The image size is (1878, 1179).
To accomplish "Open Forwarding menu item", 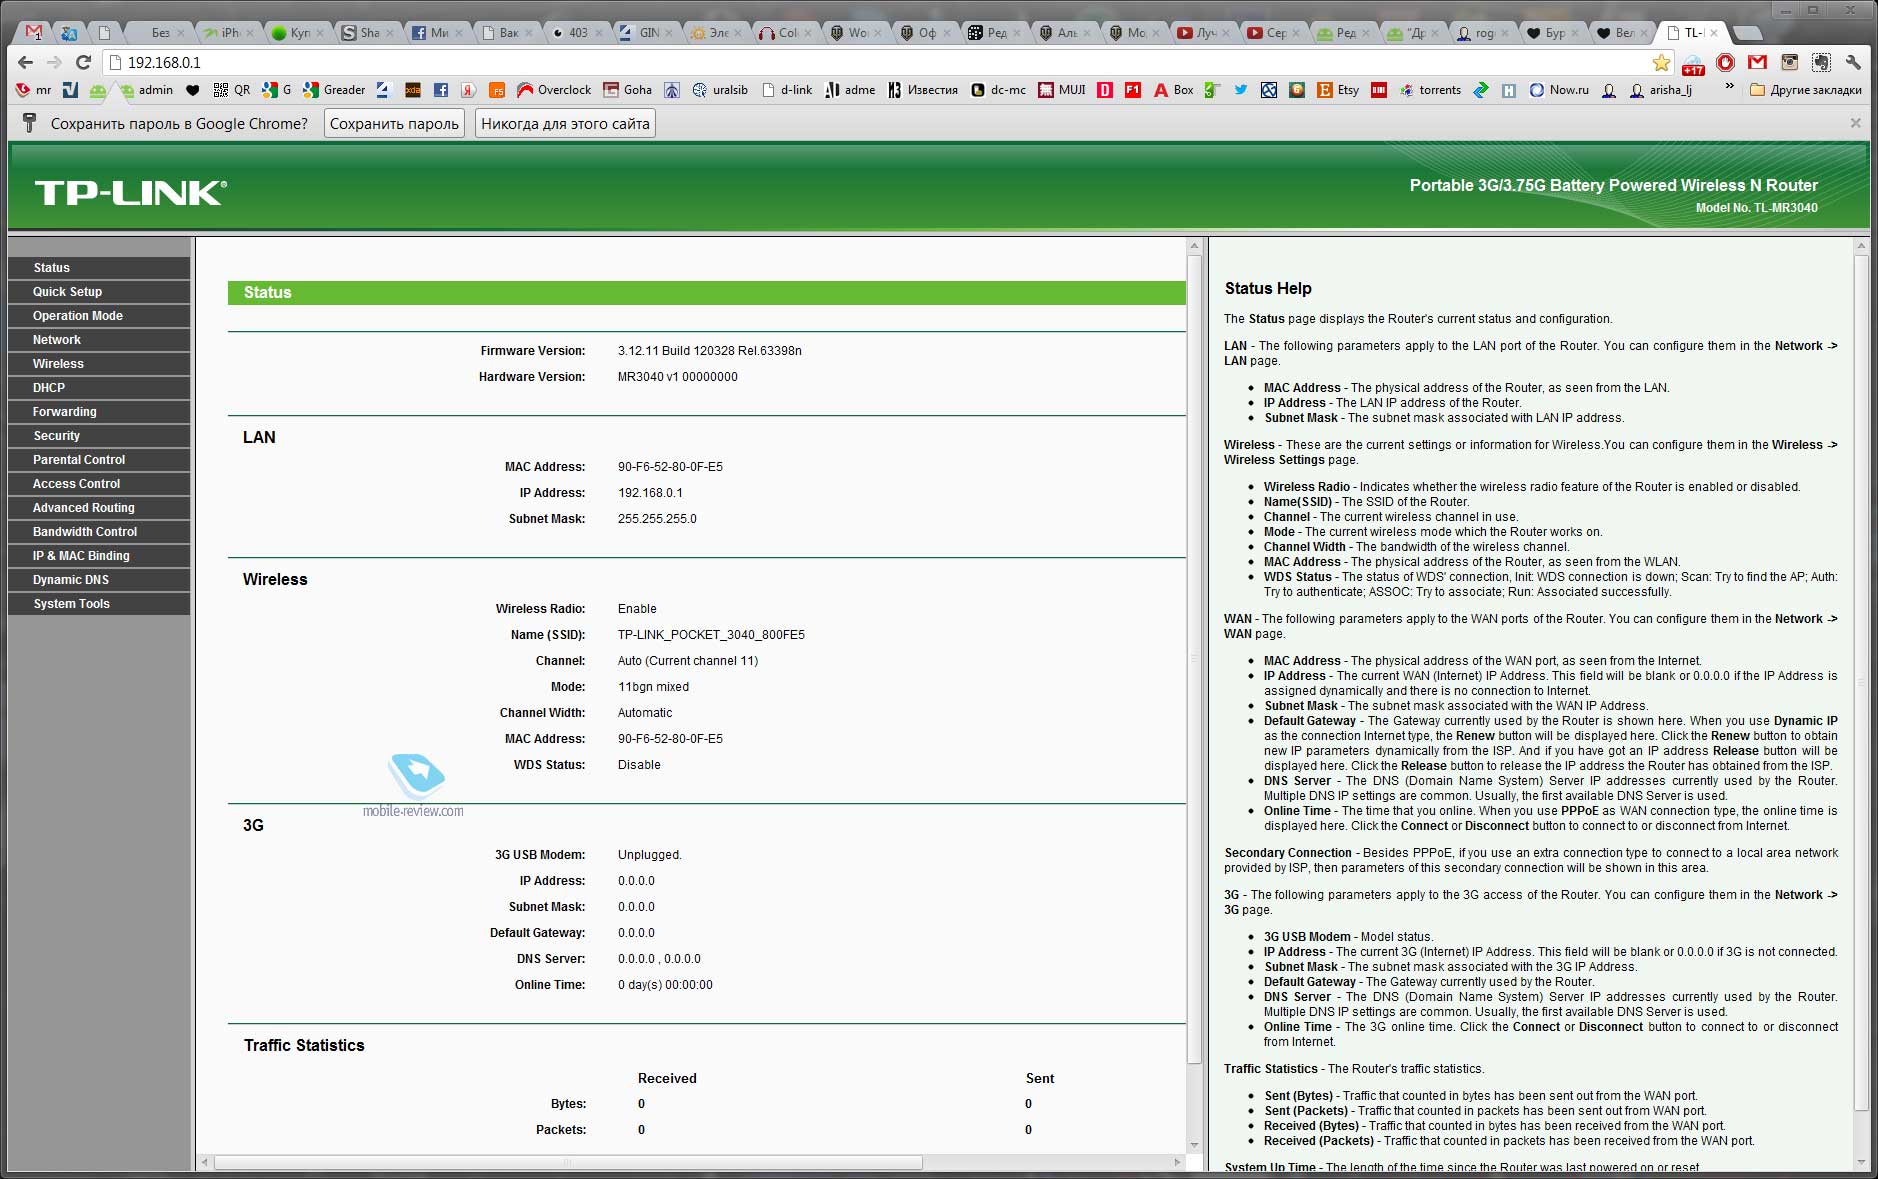I will [99, 412].
